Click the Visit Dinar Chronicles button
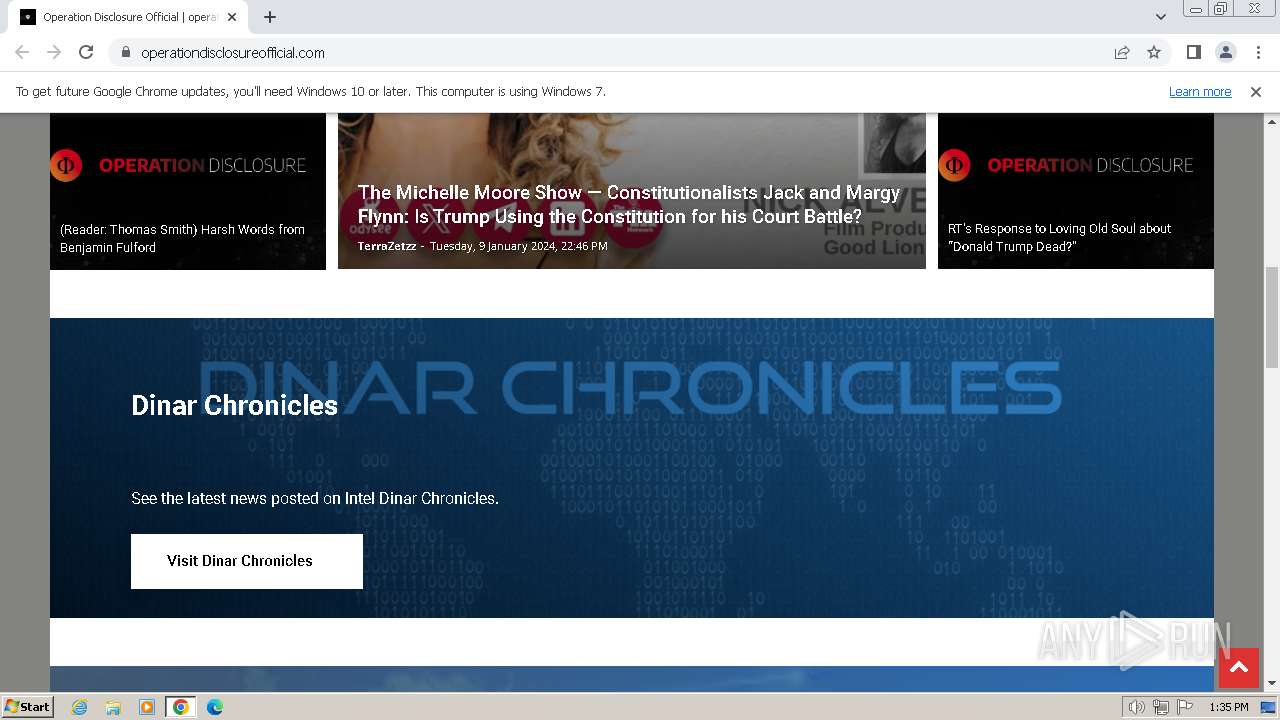The image size is (1280, 720). point(247,561)
